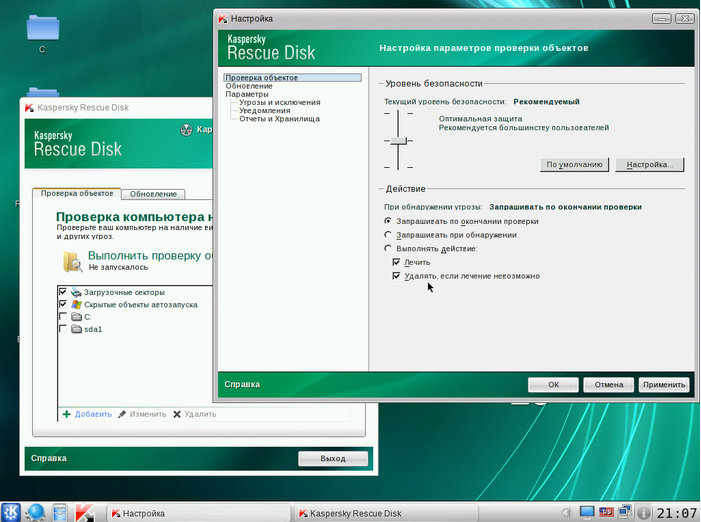Click top tick of security level slider
The width and height of the screenshot is (701, 522).
[x=398, y=114]
